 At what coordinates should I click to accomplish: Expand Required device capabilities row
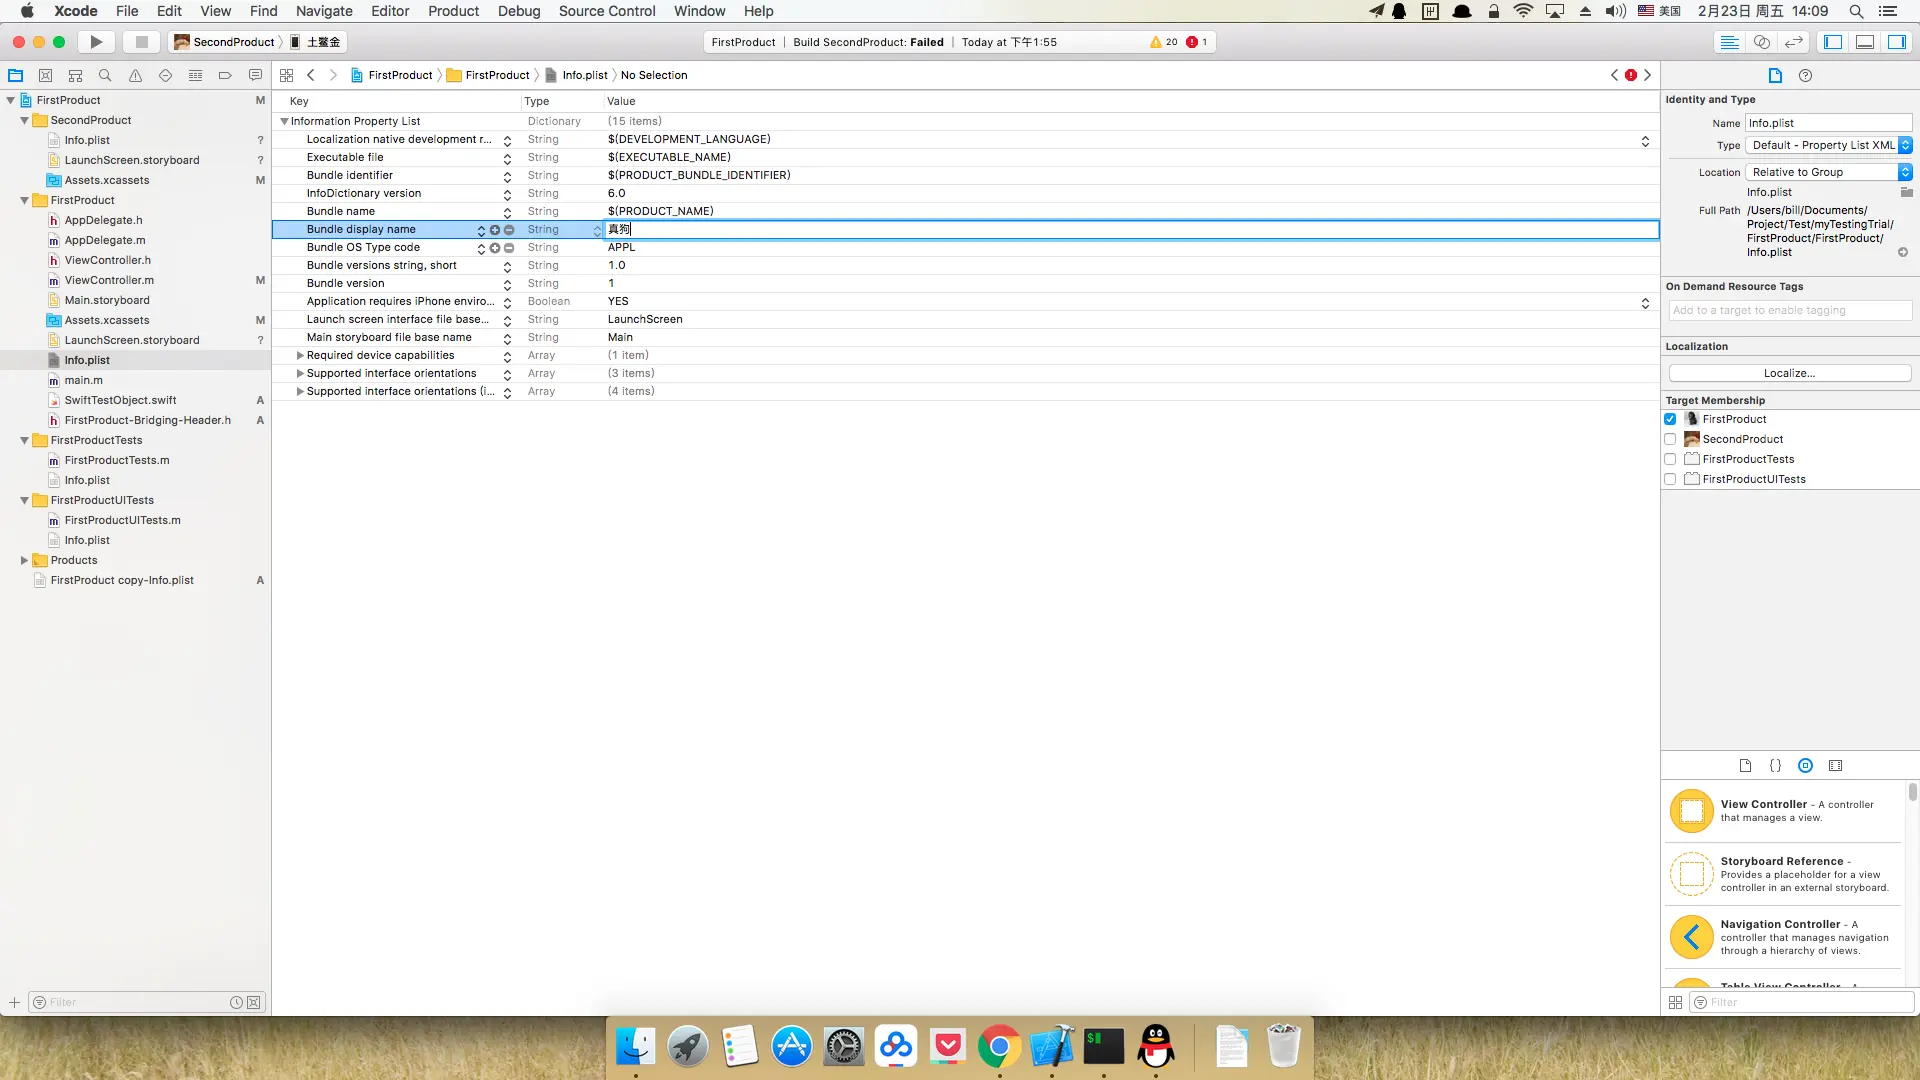(x=300, y=355)
